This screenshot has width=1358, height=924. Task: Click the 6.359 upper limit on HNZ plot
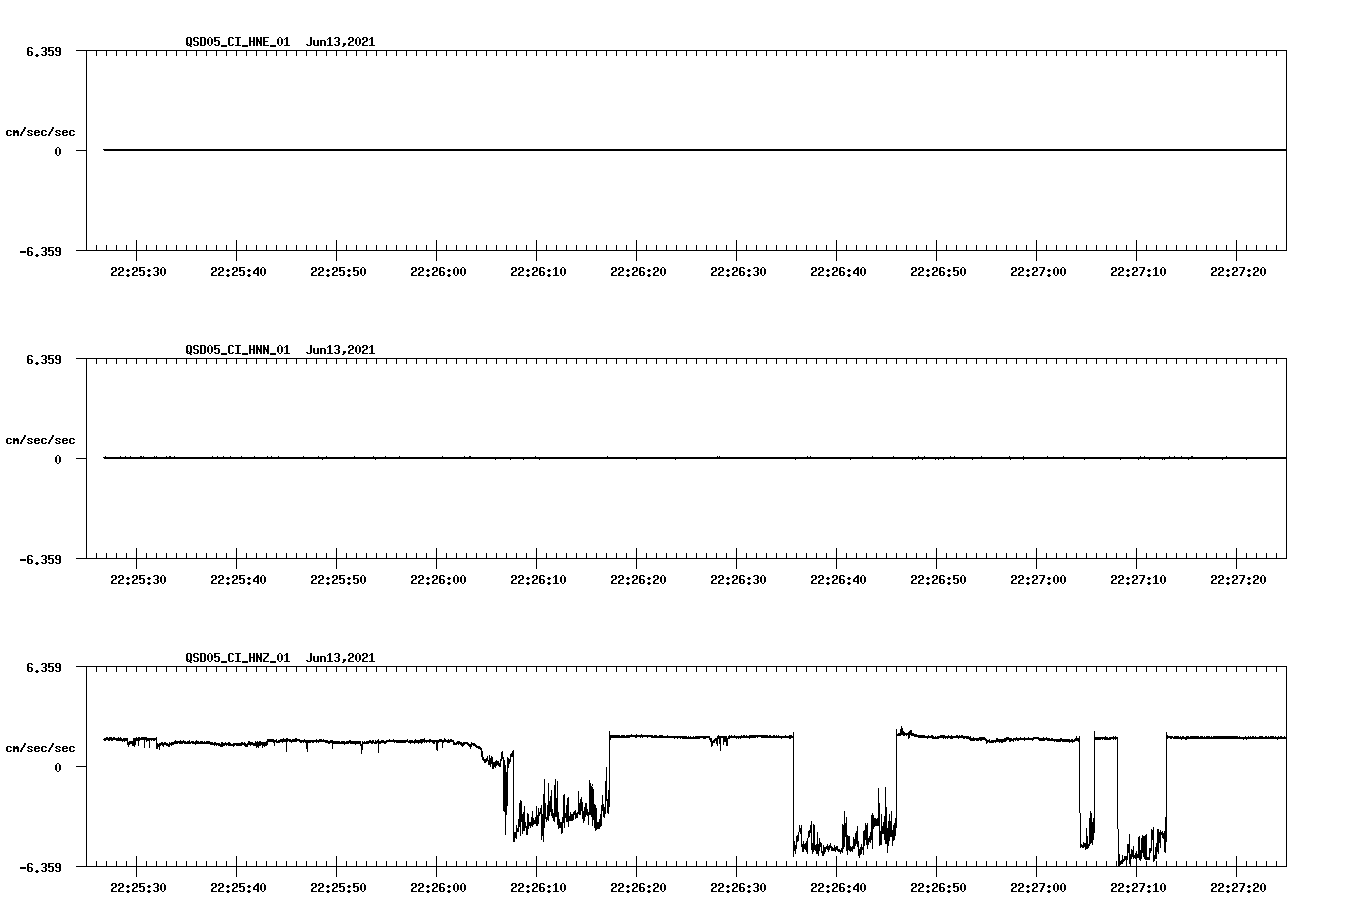[x=44, y=667]
